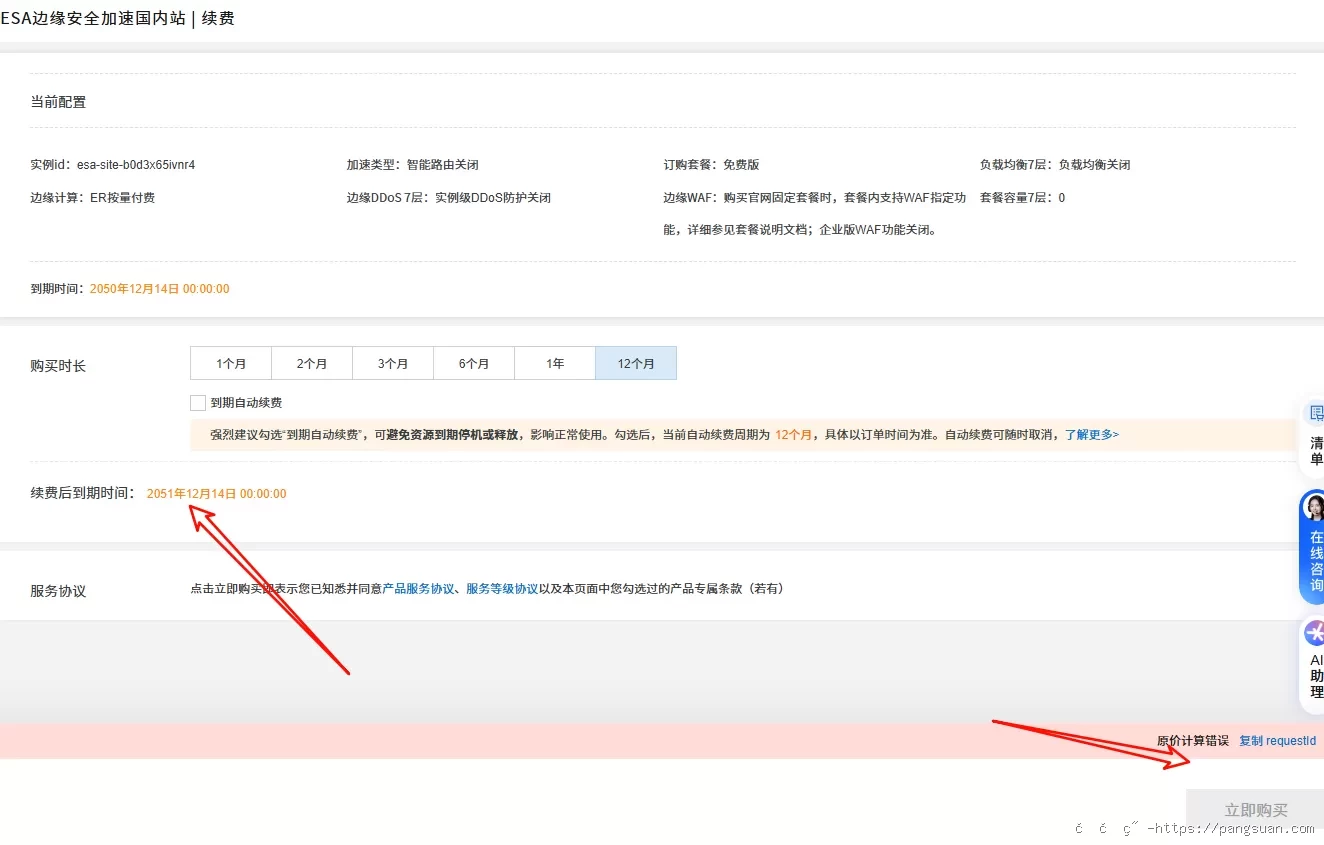1324x845 pixels.
Task: Select the 2个月 purchase duration
Action: [311, 363]
